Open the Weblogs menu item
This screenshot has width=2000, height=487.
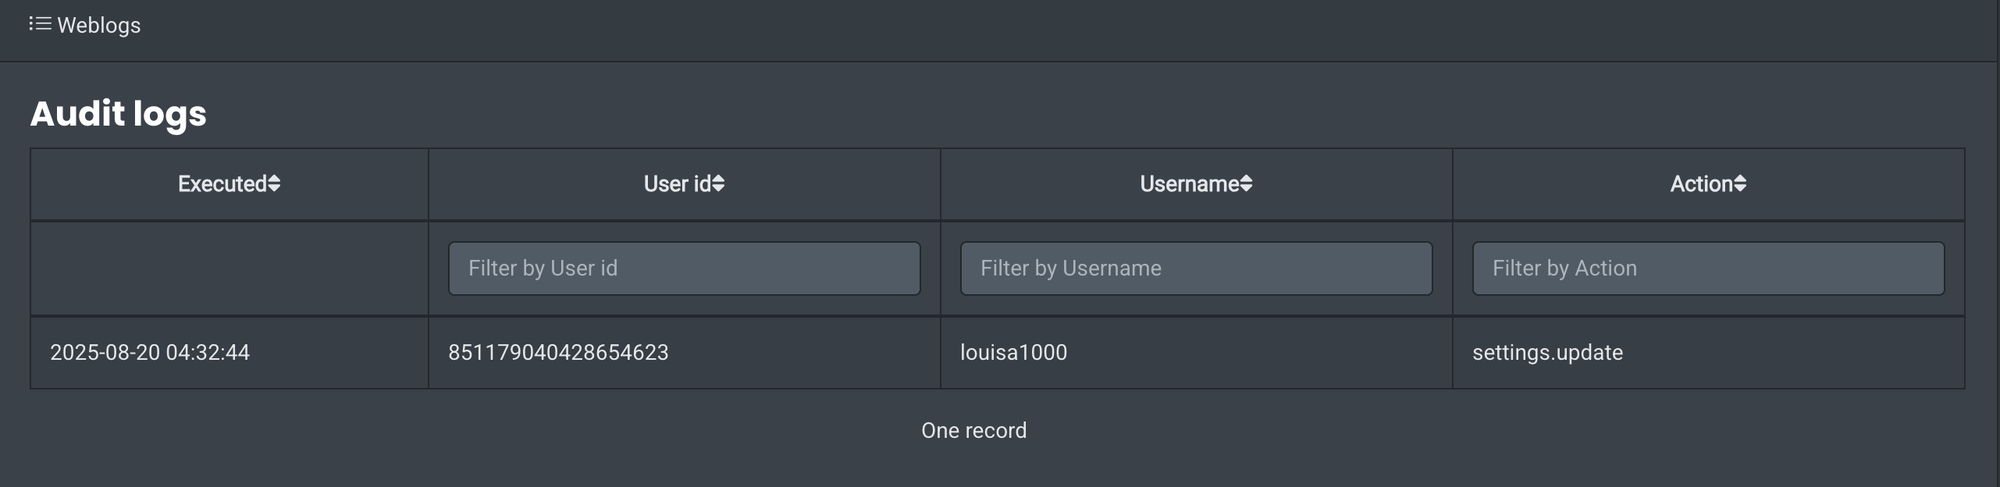[98, 25]
